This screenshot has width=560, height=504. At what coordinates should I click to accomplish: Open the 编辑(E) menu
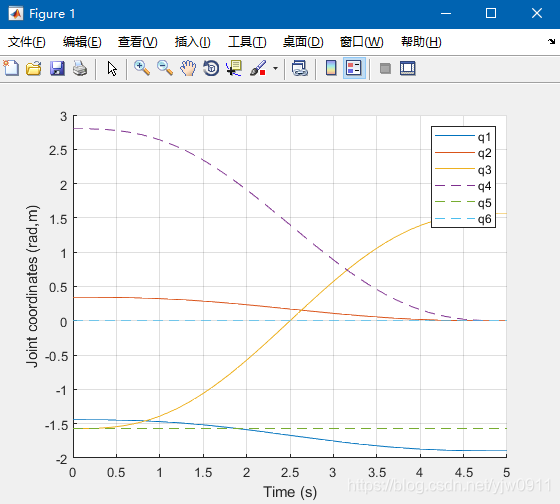tap(82, 42)
